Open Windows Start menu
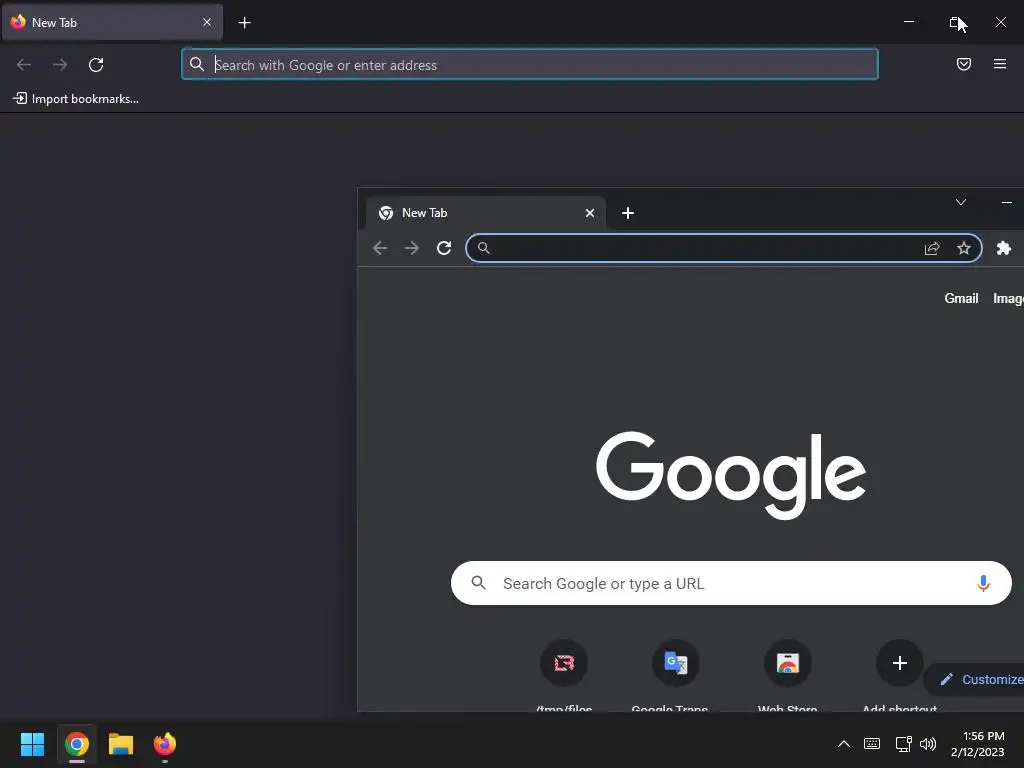Screen dimensions: 1024x768 point(32,744)
